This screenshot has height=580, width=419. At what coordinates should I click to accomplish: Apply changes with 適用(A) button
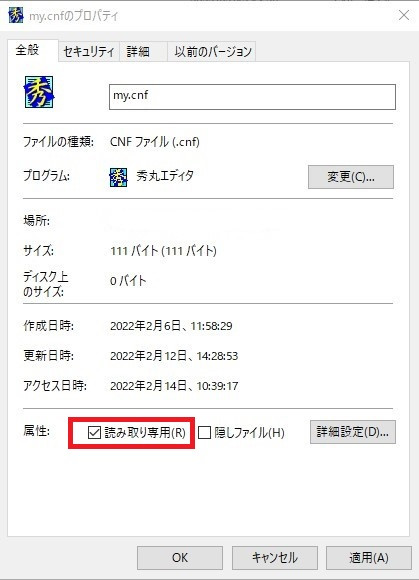coord(369,557)
